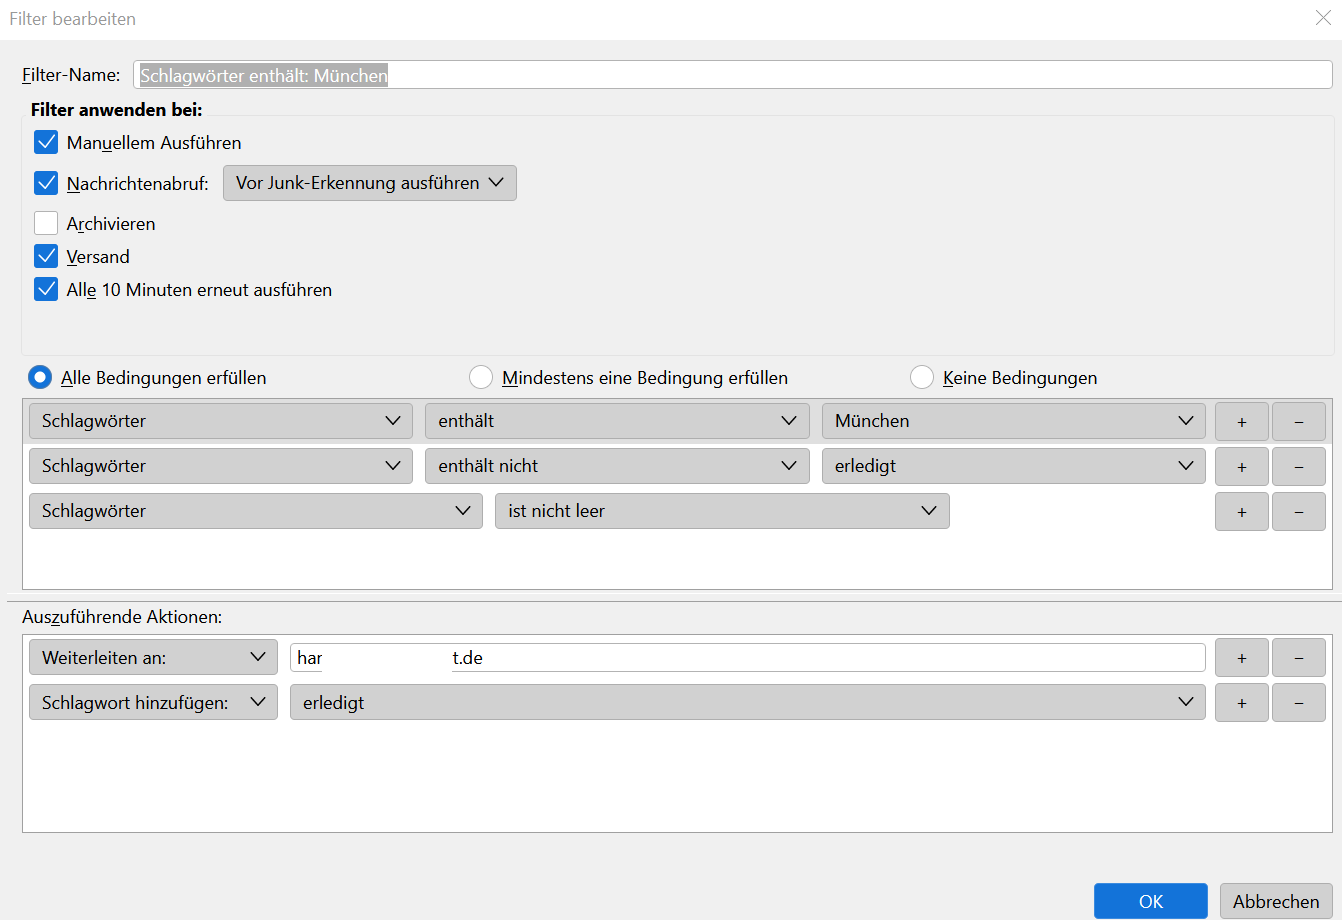The width and height of the screenshot is (1342, 920).
Task: Click the forwarding address input field
Action: (747, 658)
